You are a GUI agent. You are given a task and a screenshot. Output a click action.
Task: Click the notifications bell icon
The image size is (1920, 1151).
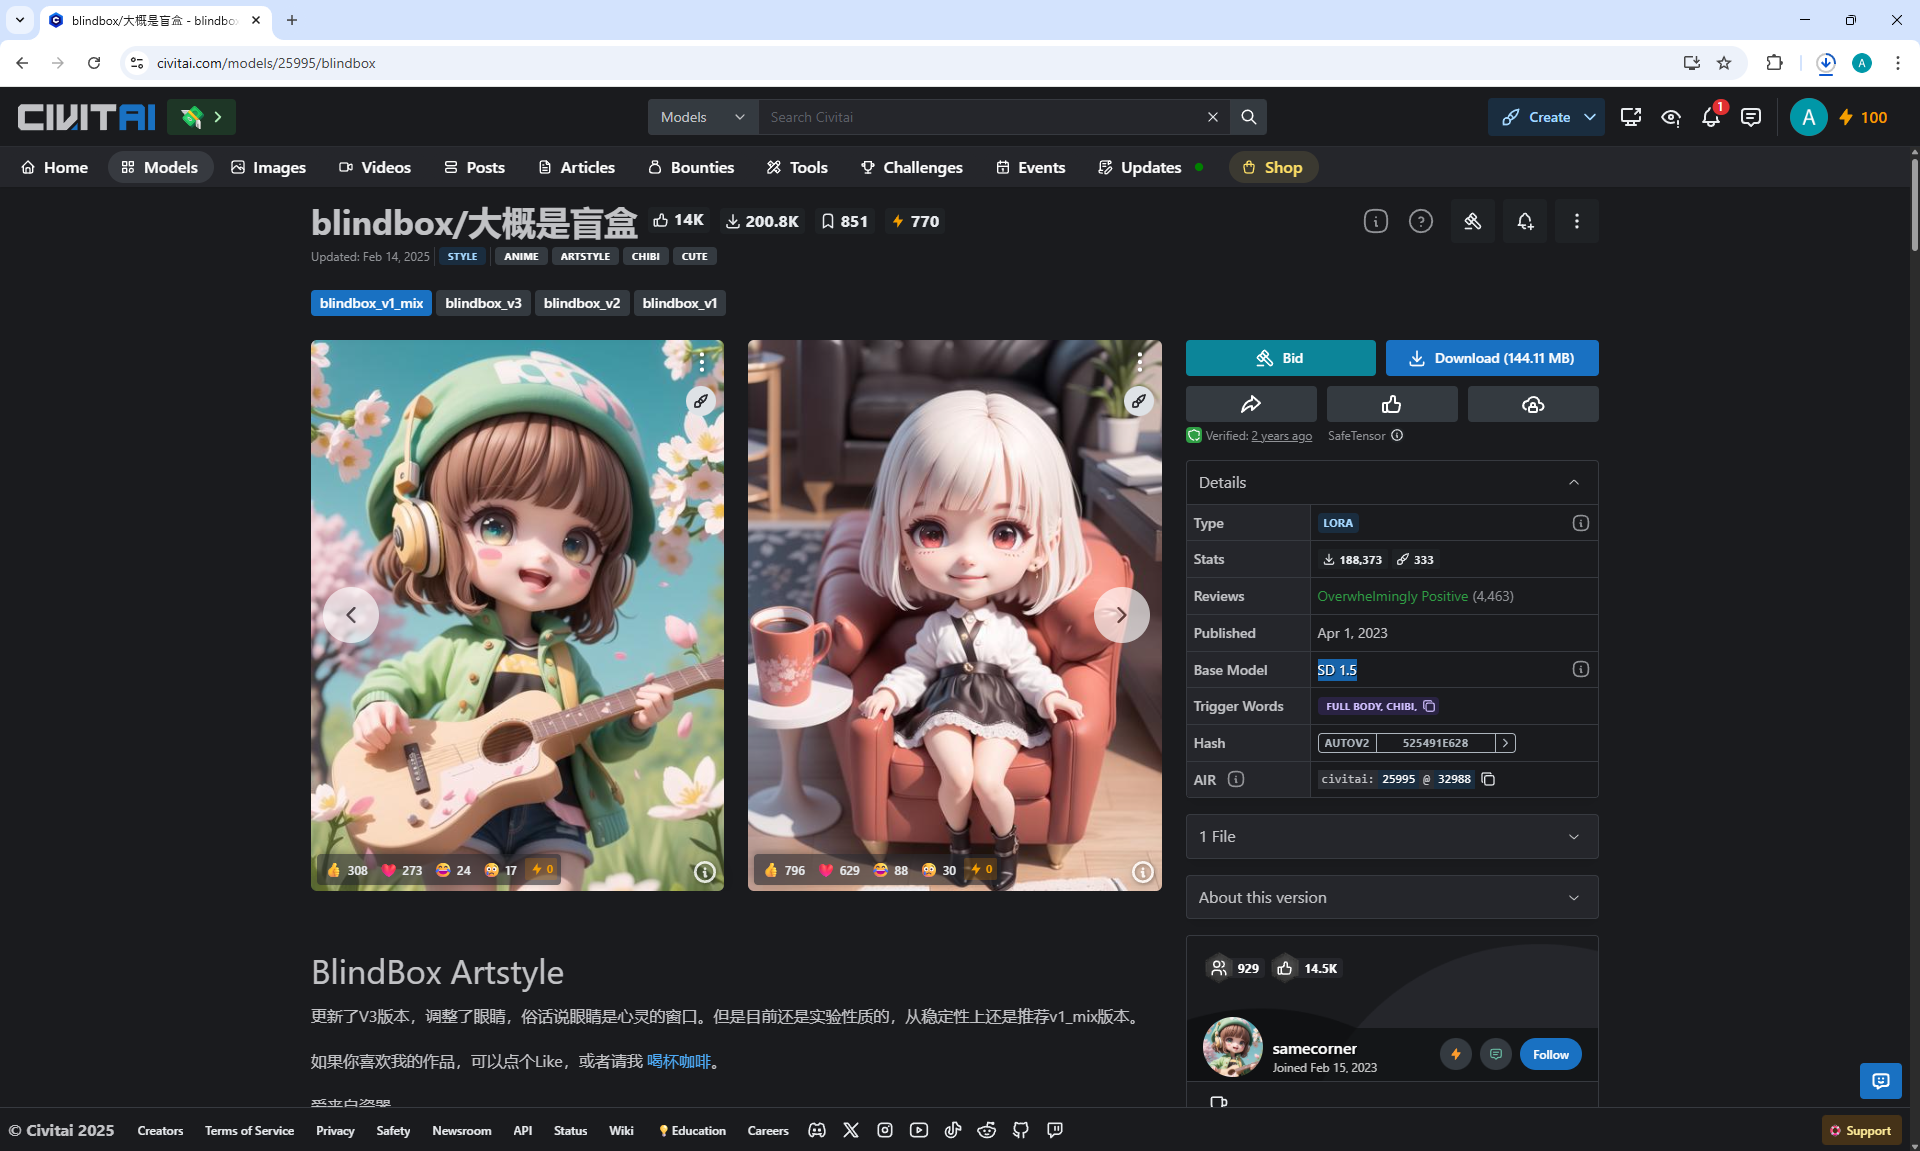coord(1710,118)
